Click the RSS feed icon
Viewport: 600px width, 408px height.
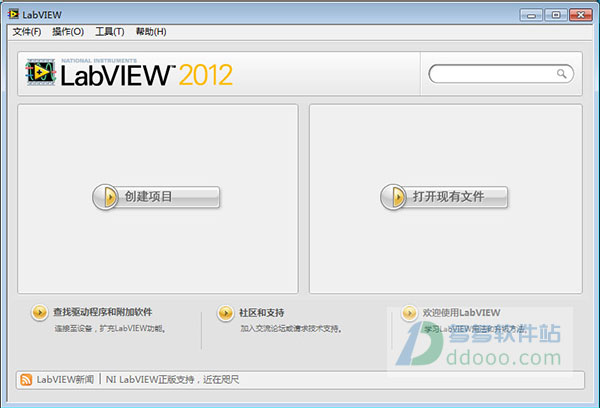click(26, 380)
